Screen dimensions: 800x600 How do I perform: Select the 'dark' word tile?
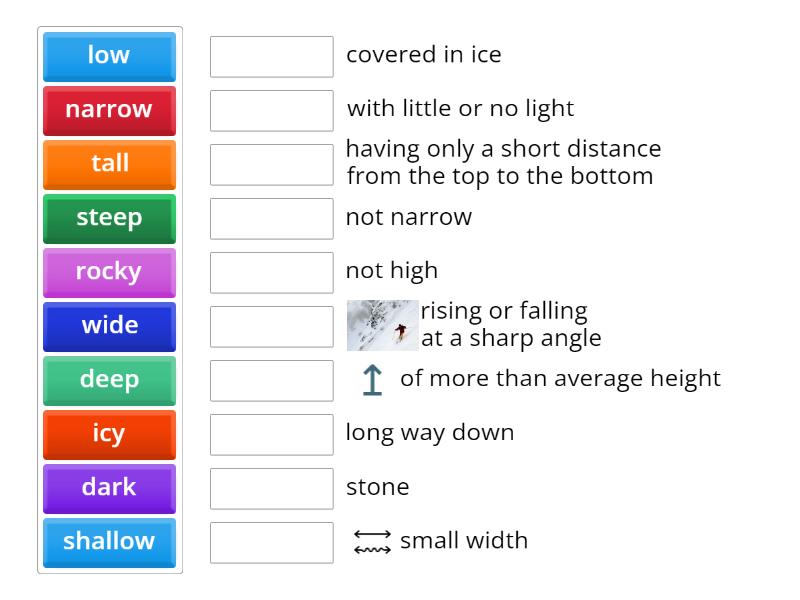point(108,488)
